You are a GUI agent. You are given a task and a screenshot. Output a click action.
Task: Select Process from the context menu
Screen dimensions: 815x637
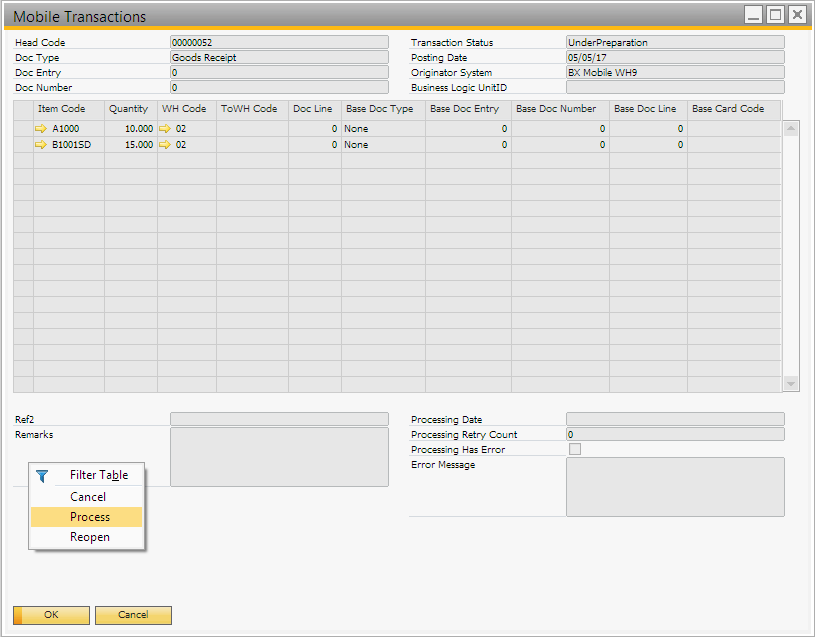(89, 517)
